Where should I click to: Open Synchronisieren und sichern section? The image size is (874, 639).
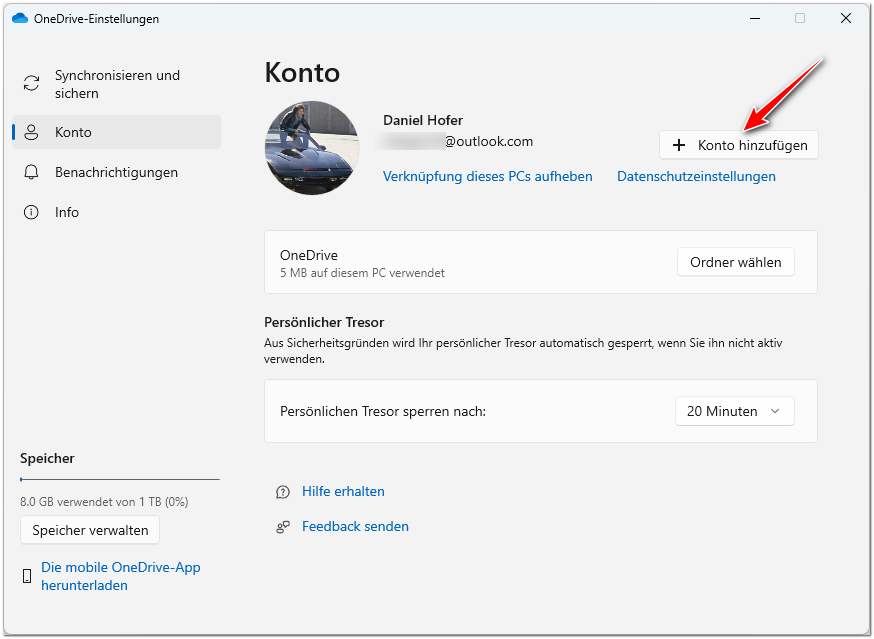pyautogui.click(x=117, y=84)
